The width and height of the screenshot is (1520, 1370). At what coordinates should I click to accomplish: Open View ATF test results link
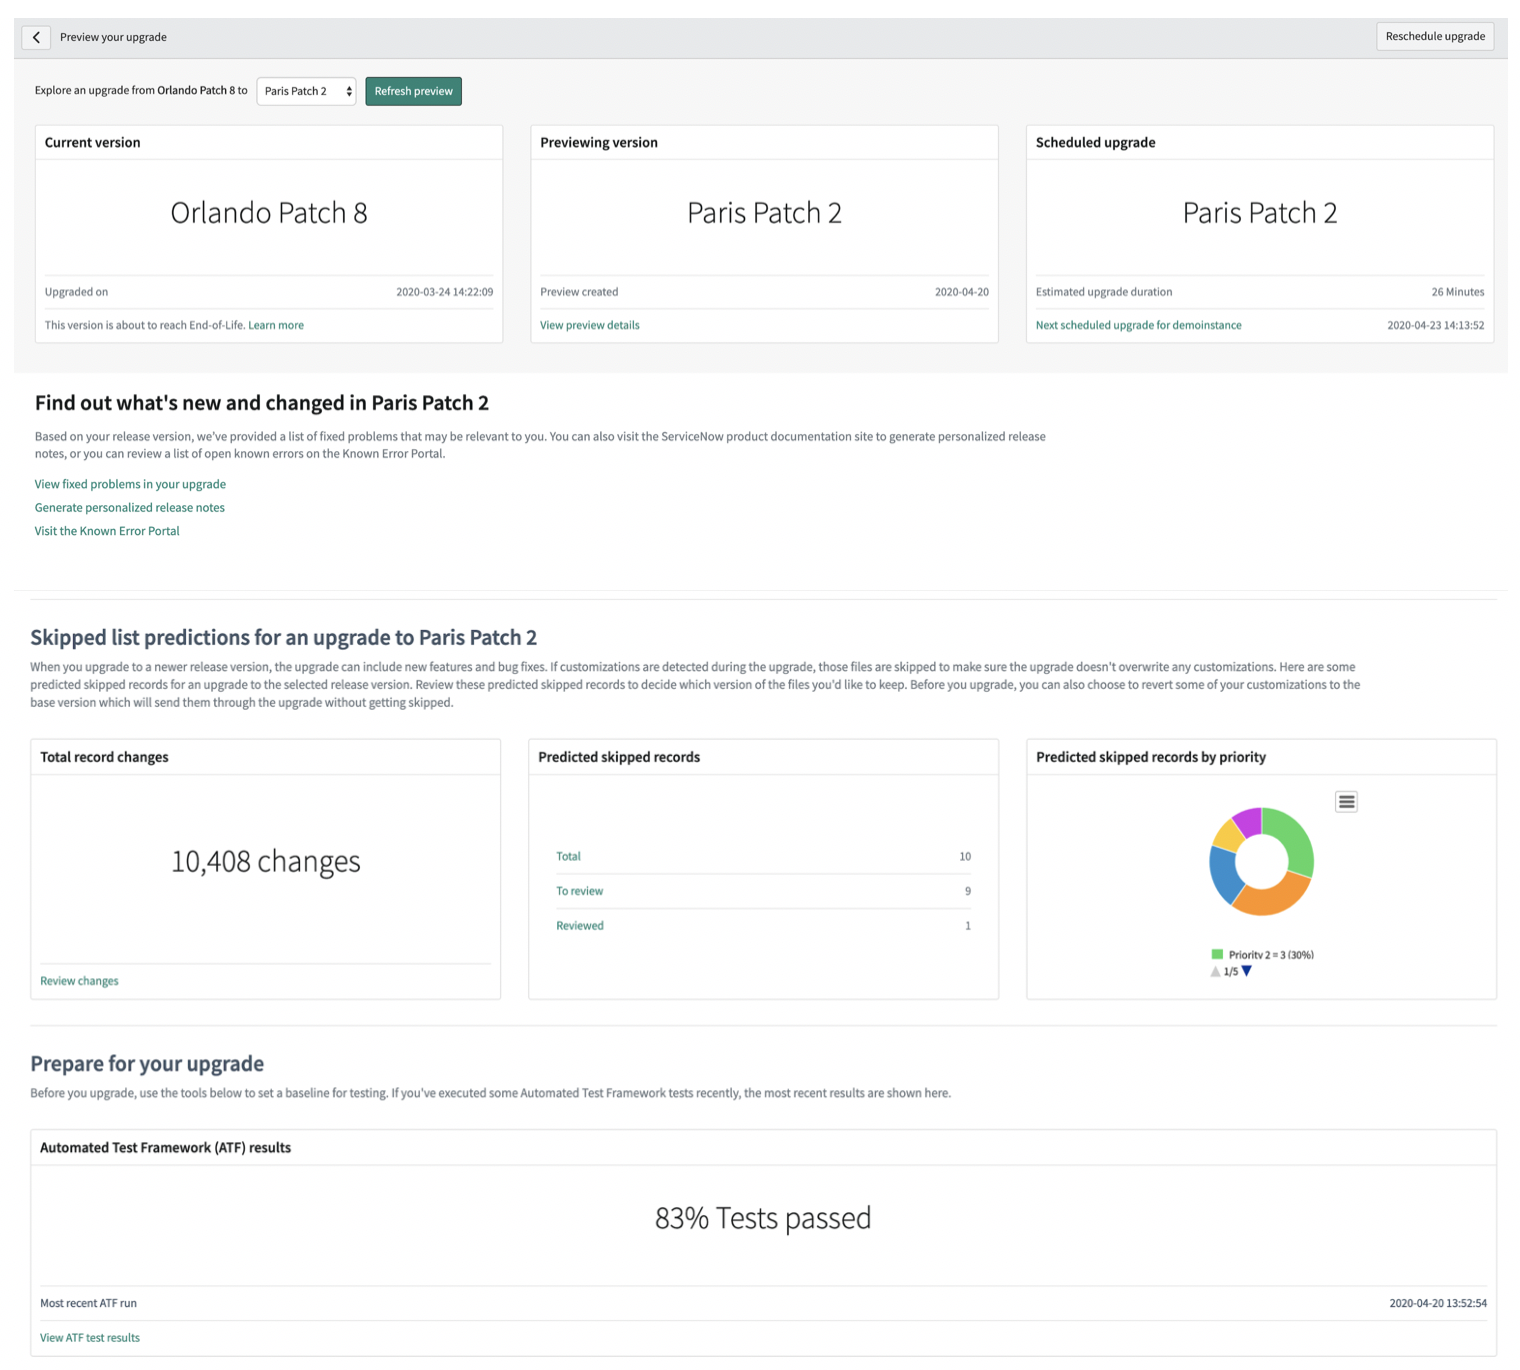(x=90, y=1338)
